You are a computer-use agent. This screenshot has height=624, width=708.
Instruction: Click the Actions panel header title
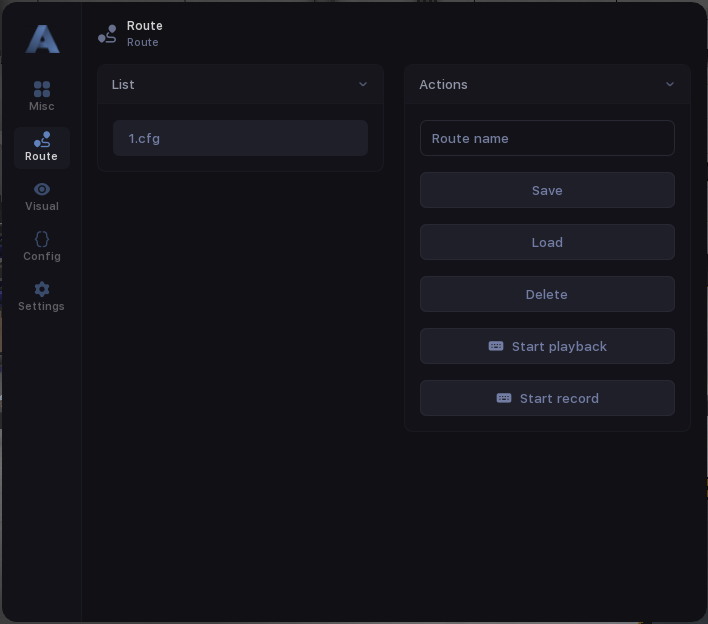pyautogui.click(x=443, y=85)
